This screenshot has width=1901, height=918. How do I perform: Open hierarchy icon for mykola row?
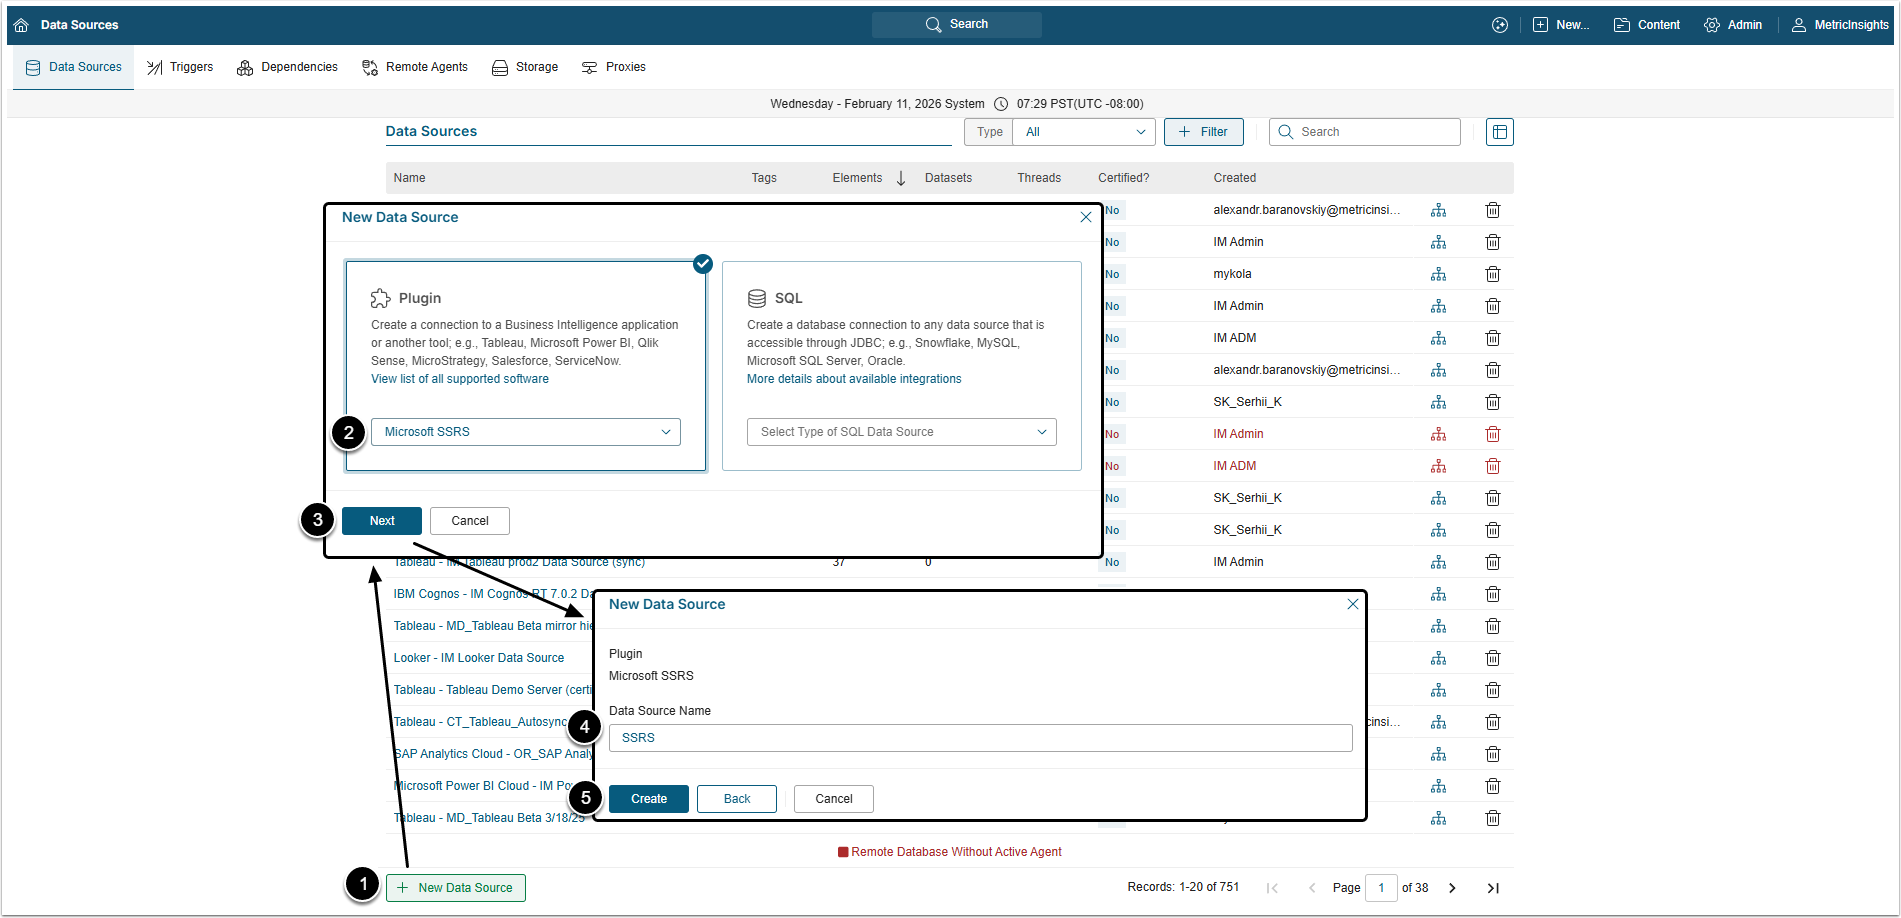(1438, 274)
